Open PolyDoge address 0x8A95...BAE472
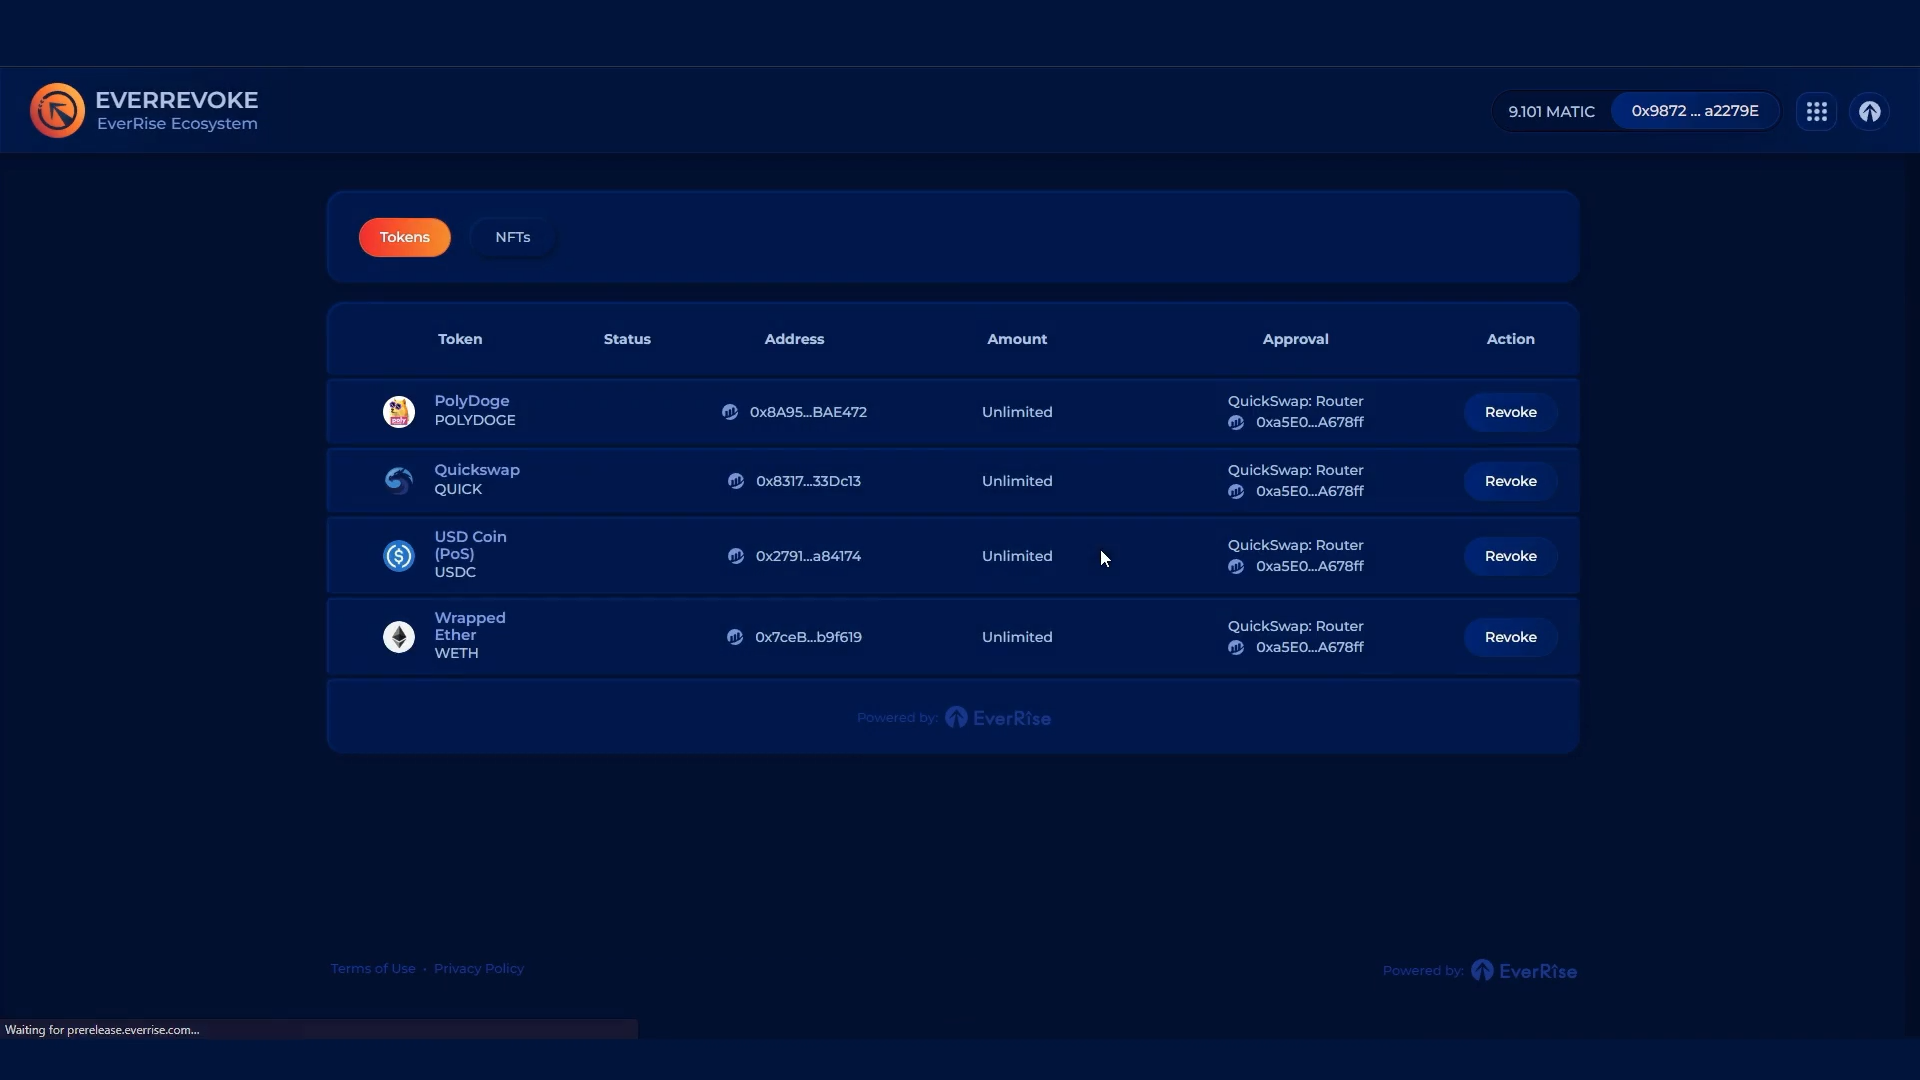The height and width of the screenshot is (1080, 1920). point(808,412)
